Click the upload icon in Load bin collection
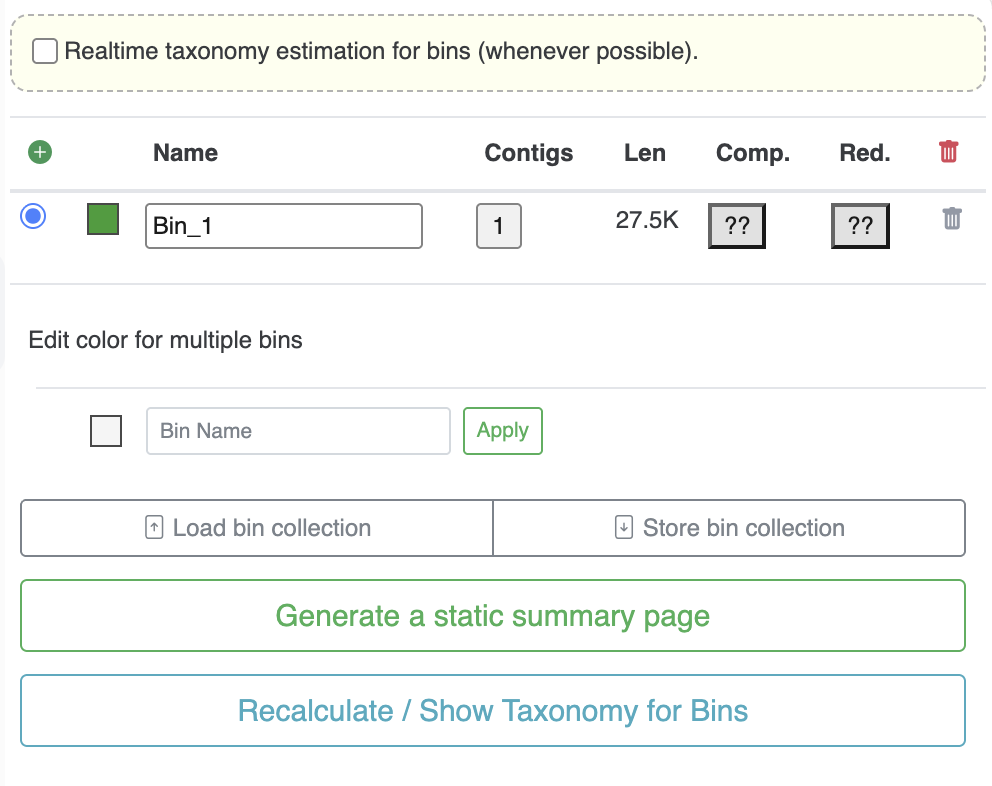Image resolution: width=992 pixels, height=786 pixels. (154, 528)
